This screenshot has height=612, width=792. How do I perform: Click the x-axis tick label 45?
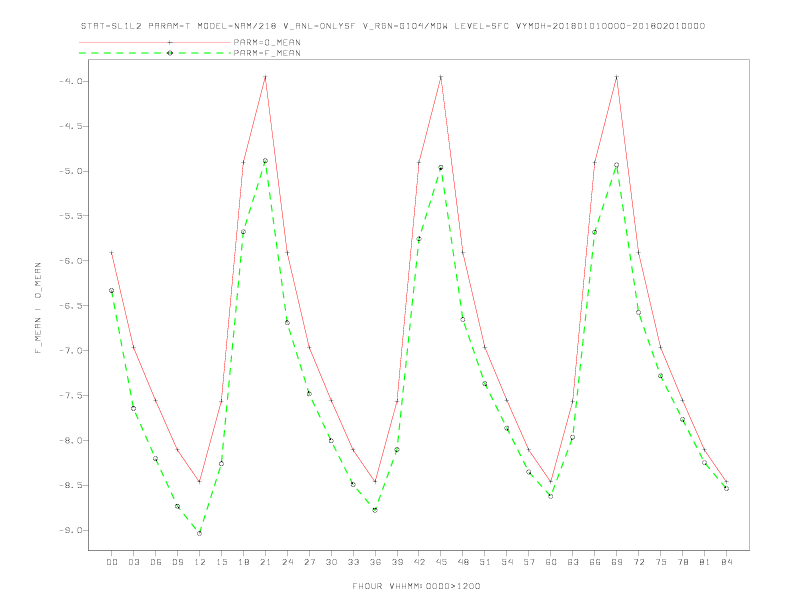(441, 562)
